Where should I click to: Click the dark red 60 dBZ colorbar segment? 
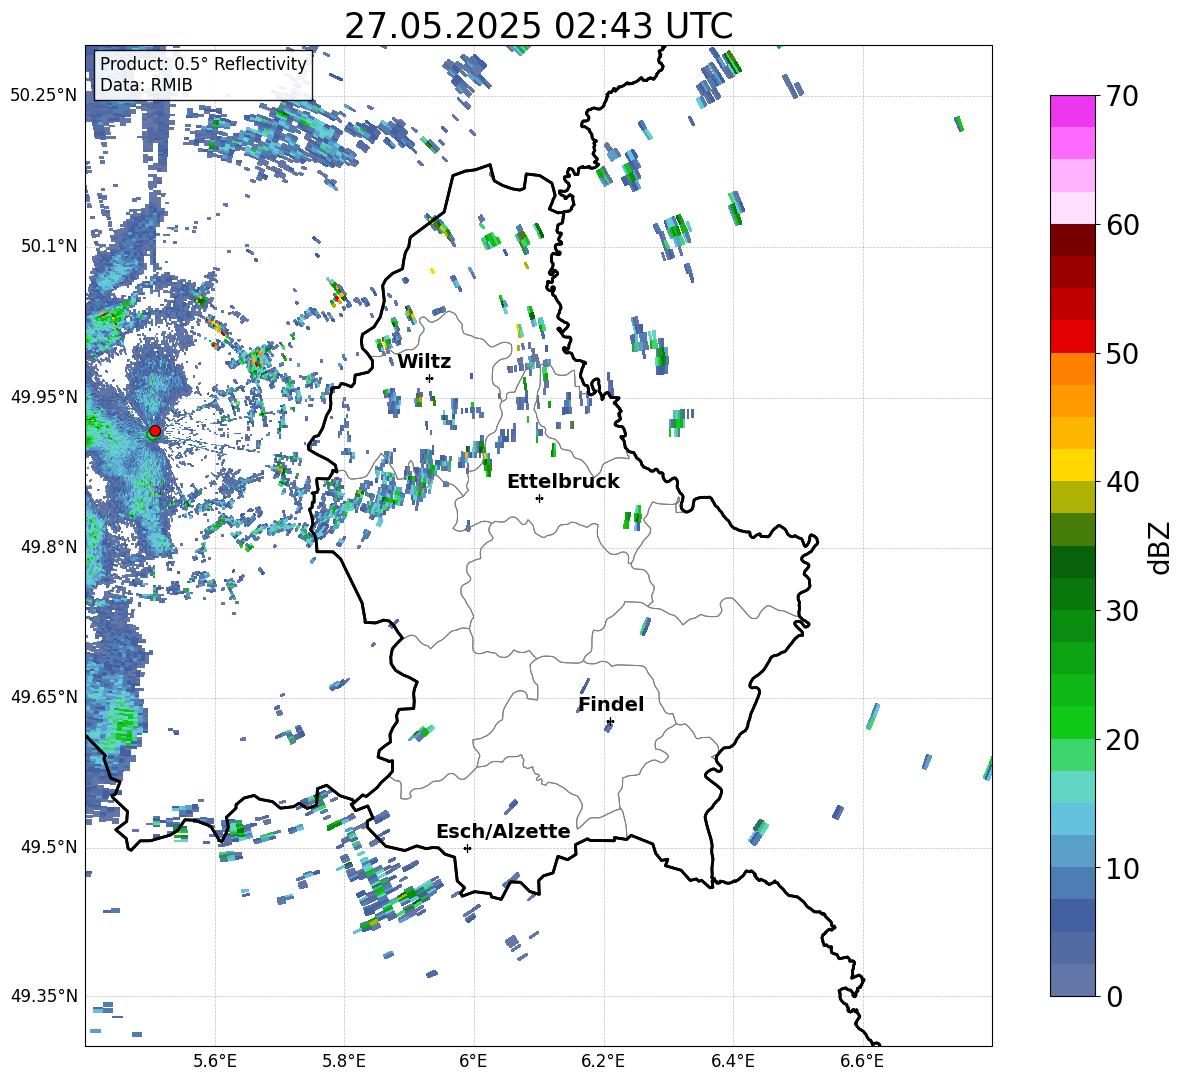click(x=1072, y=240)
